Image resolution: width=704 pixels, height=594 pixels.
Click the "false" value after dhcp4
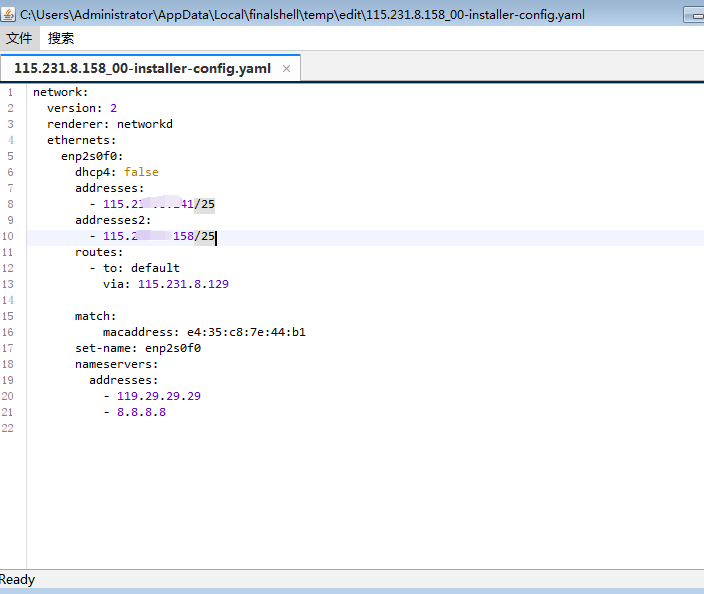tap(141, 172)
